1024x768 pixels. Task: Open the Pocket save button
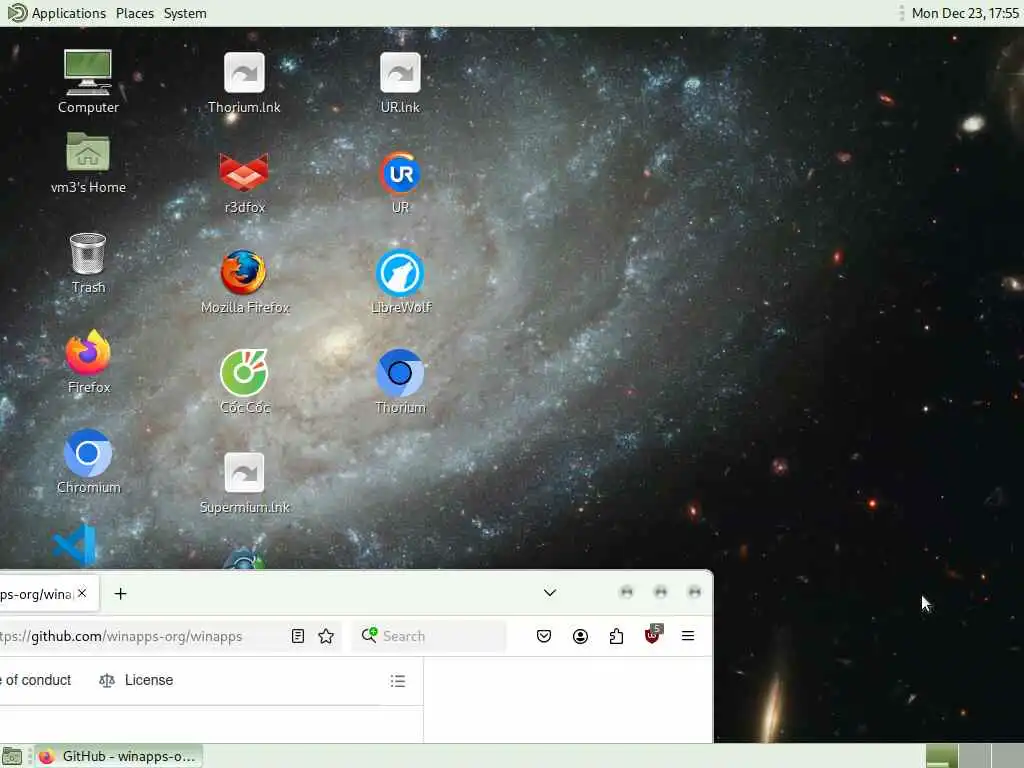(x=543, y=636)
